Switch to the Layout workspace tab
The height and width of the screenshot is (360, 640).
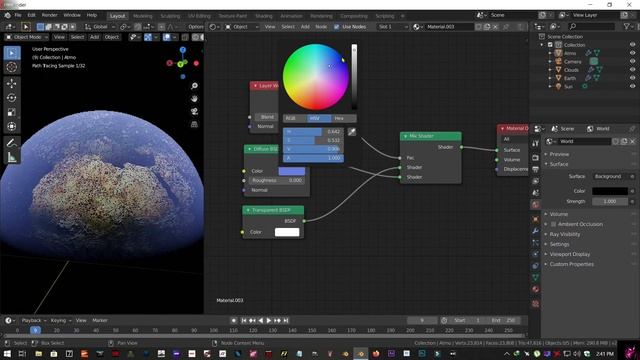[x=118, y=16]
